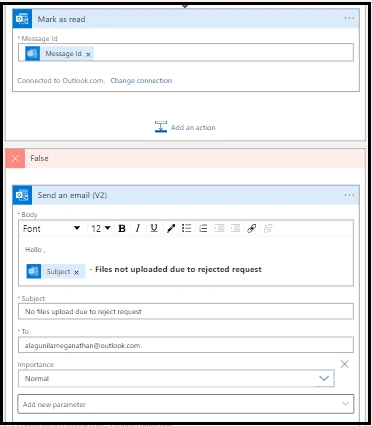
Task: Remove the Subject token from body
Action: [77, 272]
